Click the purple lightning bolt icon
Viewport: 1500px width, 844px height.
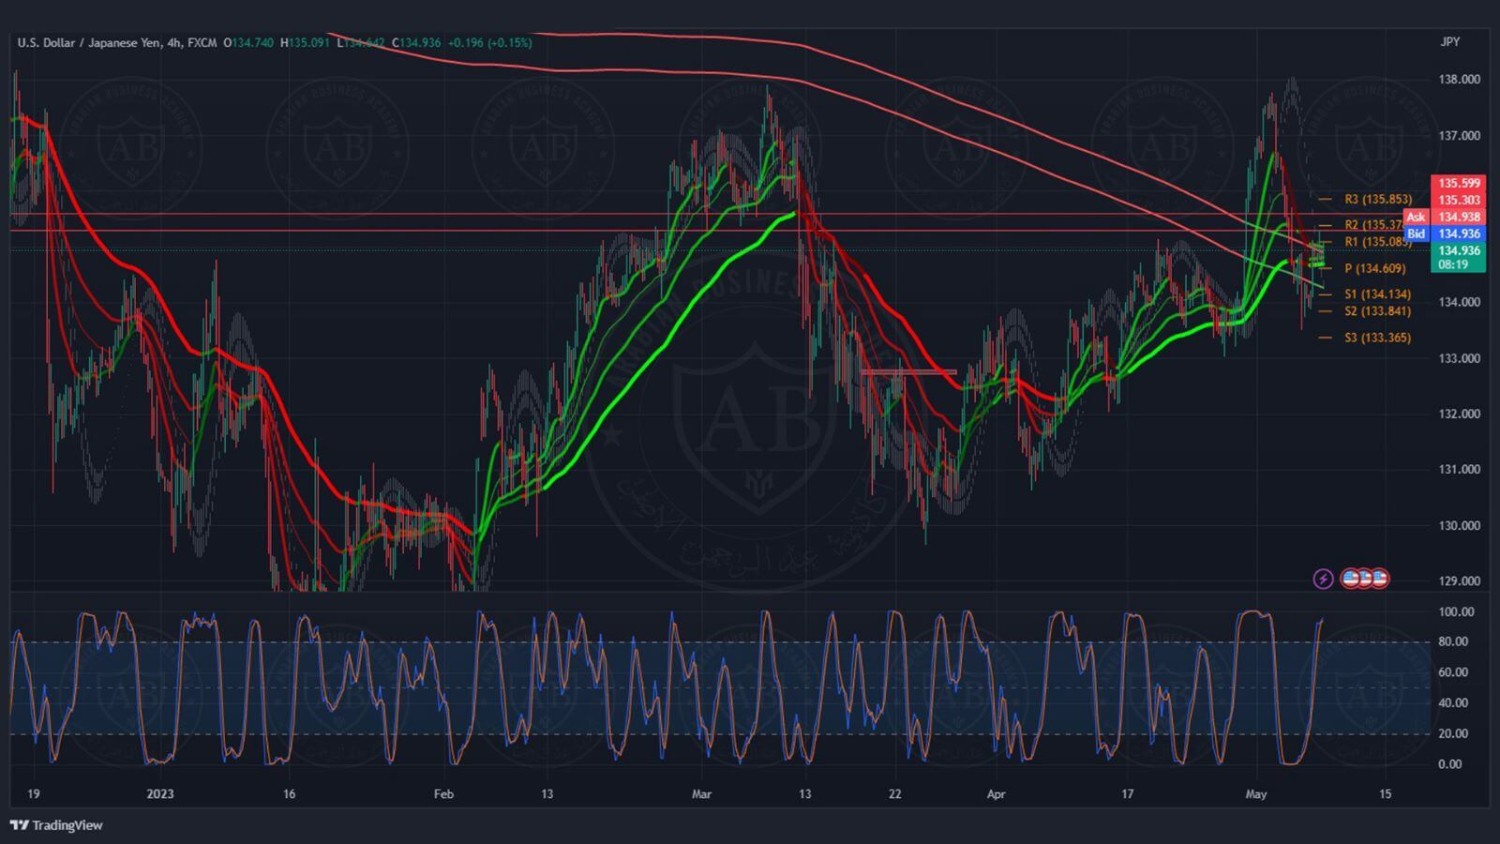(1323, 578)
